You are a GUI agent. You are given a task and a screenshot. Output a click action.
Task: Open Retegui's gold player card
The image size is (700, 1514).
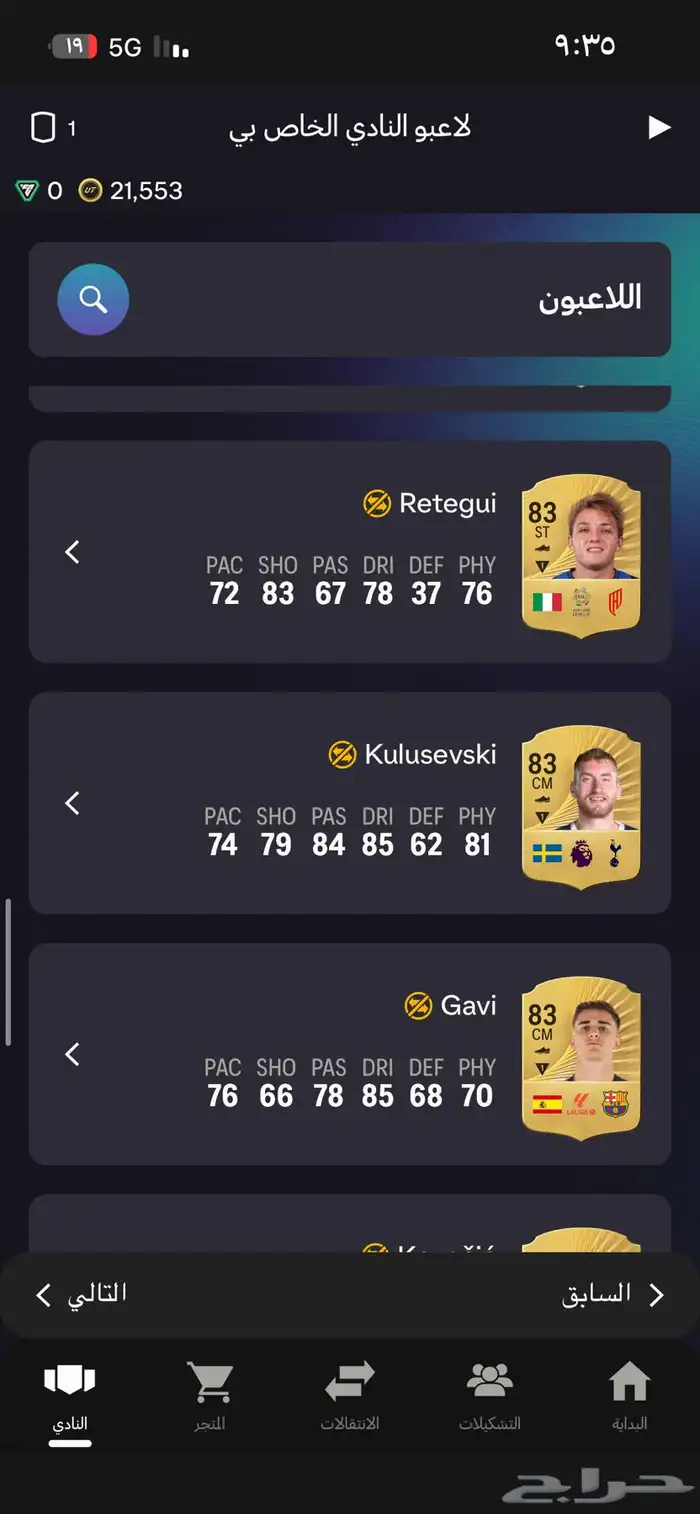pyautogui.click(x=581, y=553)
